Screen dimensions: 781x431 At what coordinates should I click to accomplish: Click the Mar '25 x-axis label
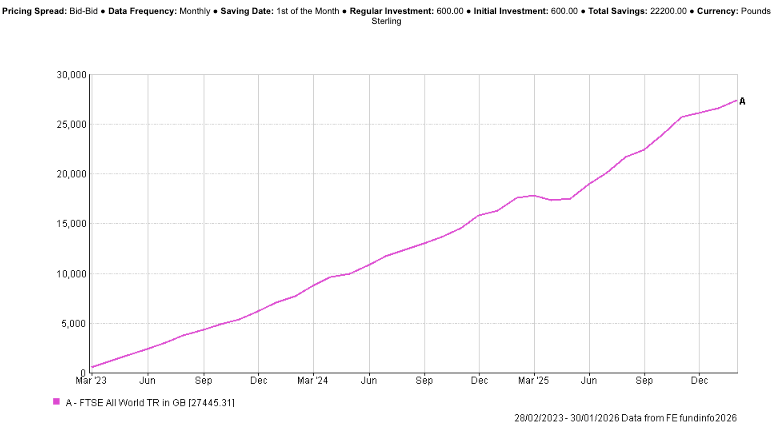[x=534, y=381]
